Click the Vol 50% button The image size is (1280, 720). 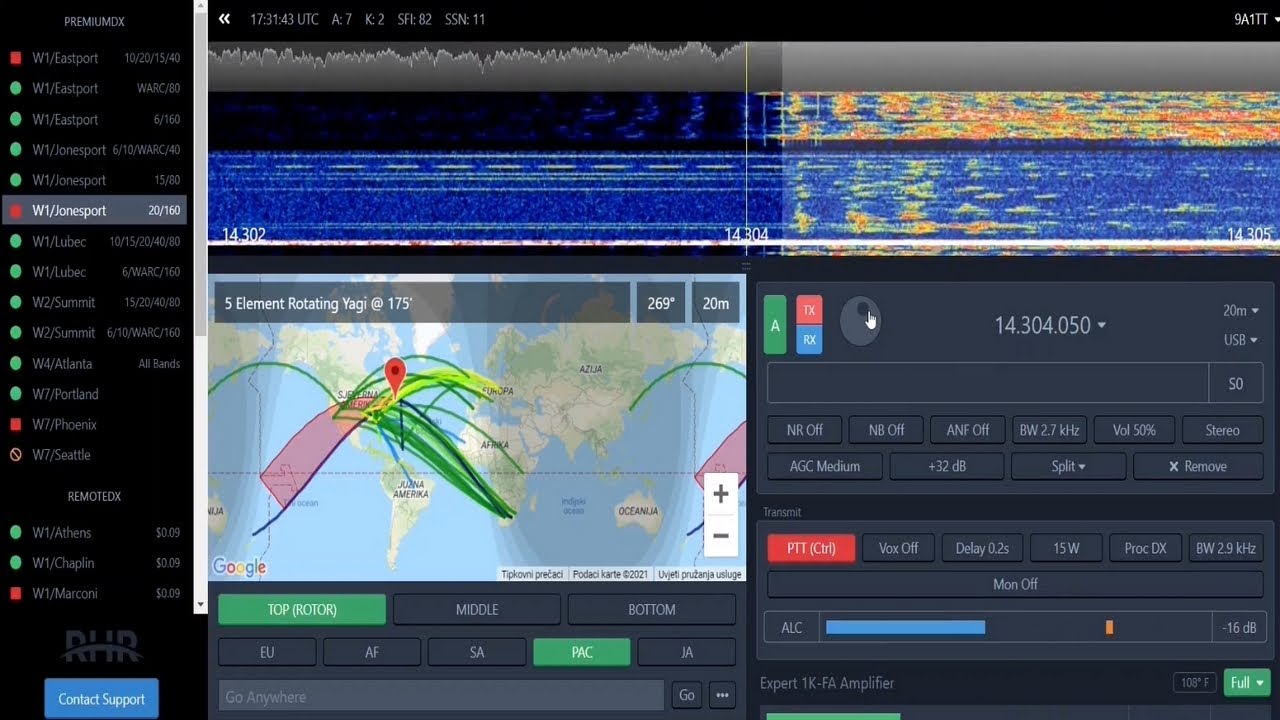click(x=1133, y=431)
